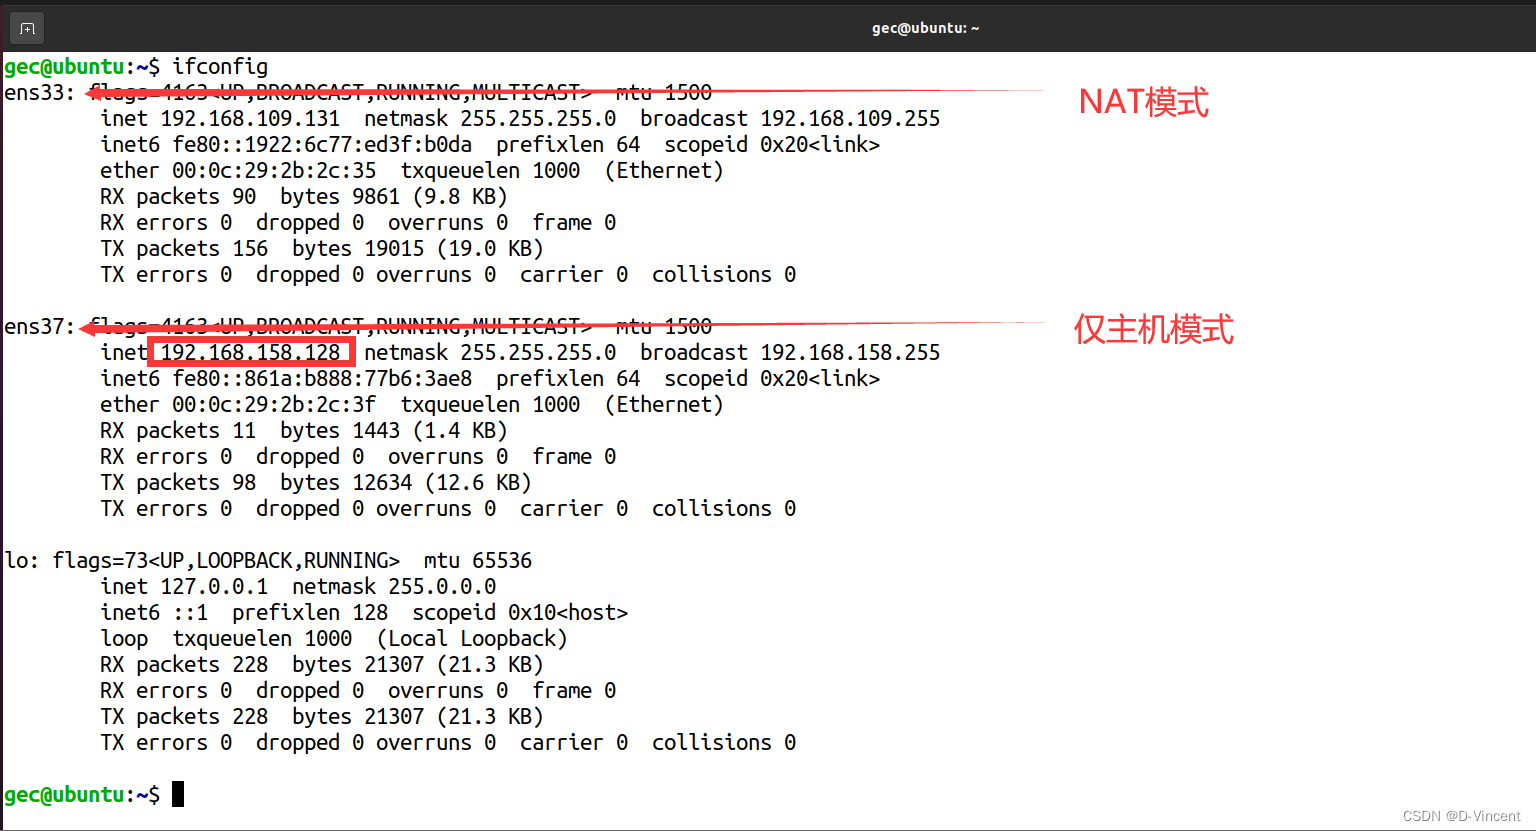1536x831 pixels.
Task: Click 'TX packets 228' line
Action: click(x=322, y=716)
